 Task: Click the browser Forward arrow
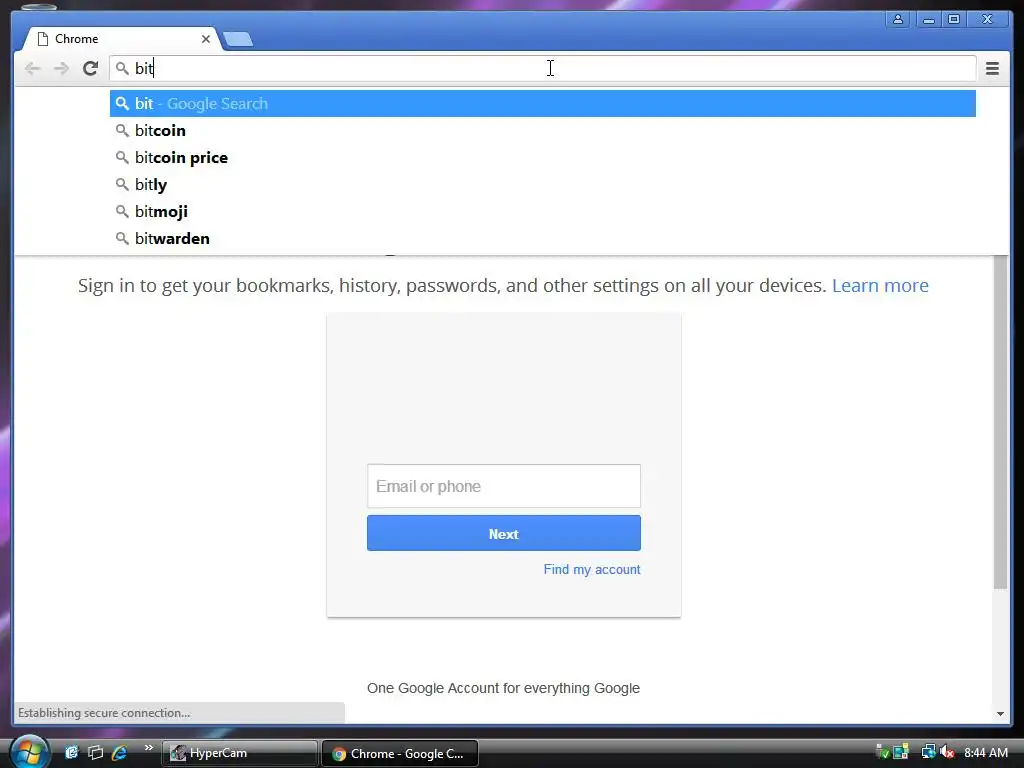coord(61,68)
